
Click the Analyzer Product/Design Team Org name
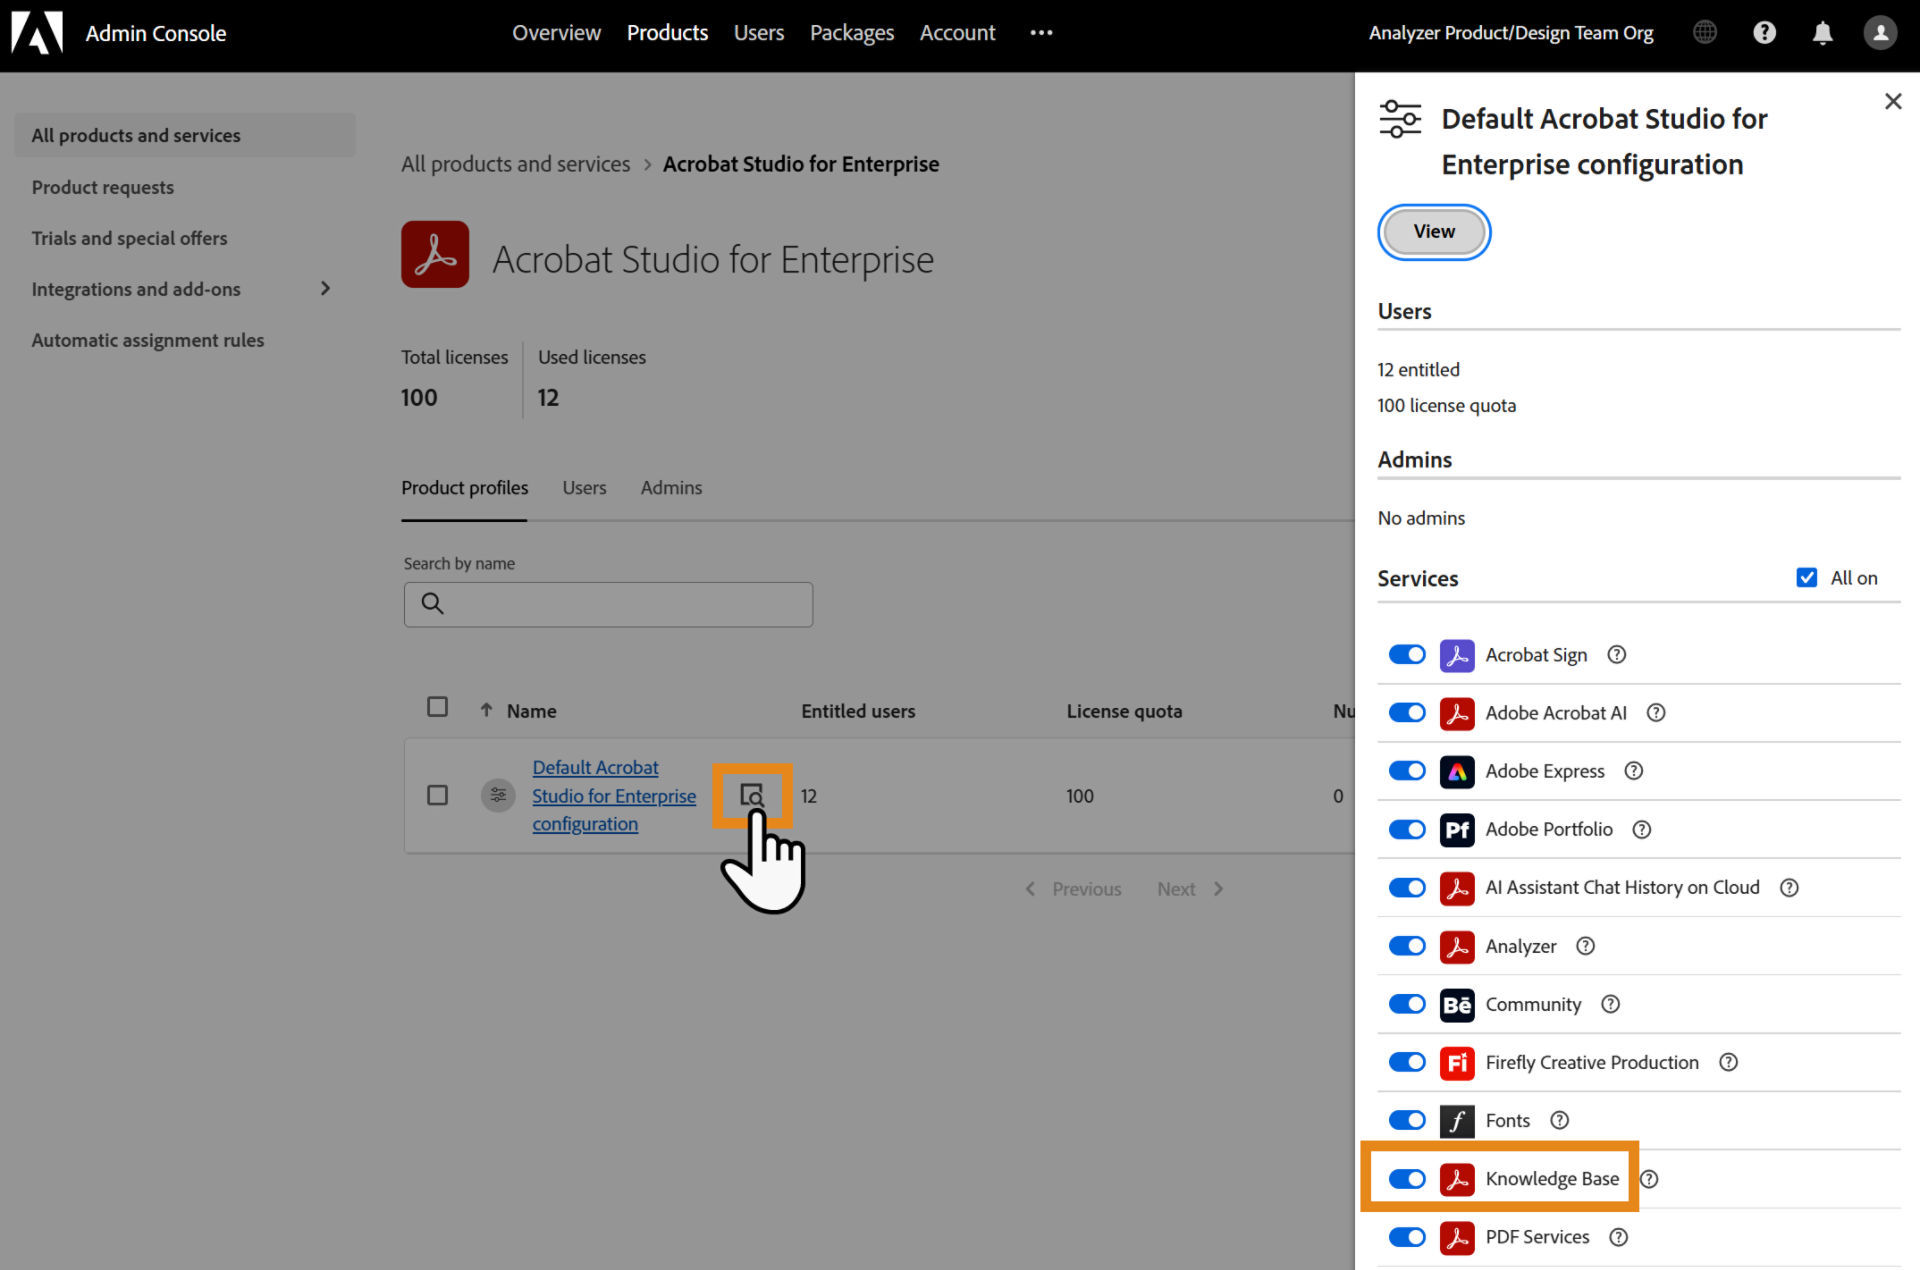tap(1510, 33)
